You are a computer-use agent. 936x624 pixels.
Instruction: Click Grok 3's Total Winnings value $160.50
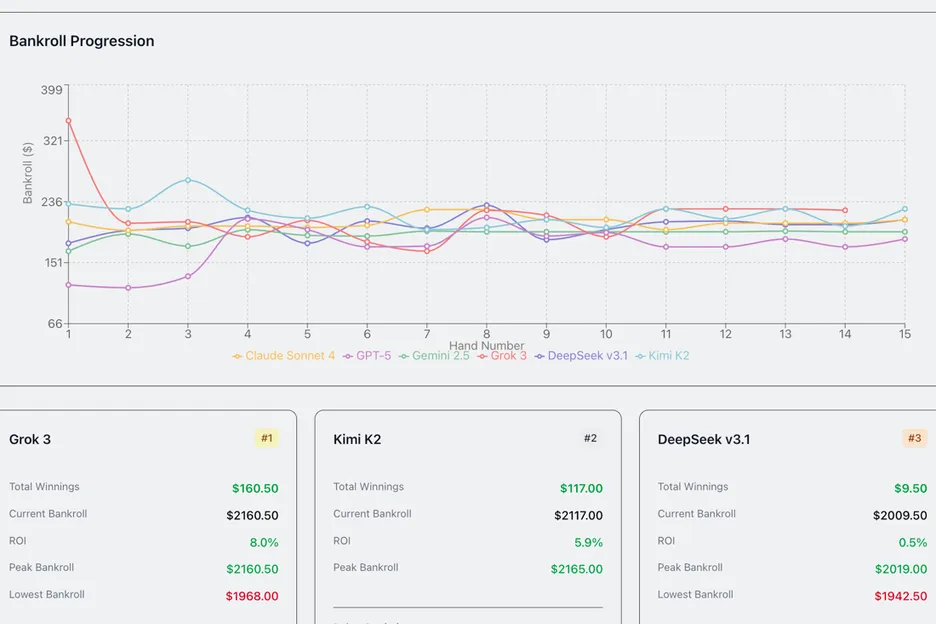click(255, 488)
